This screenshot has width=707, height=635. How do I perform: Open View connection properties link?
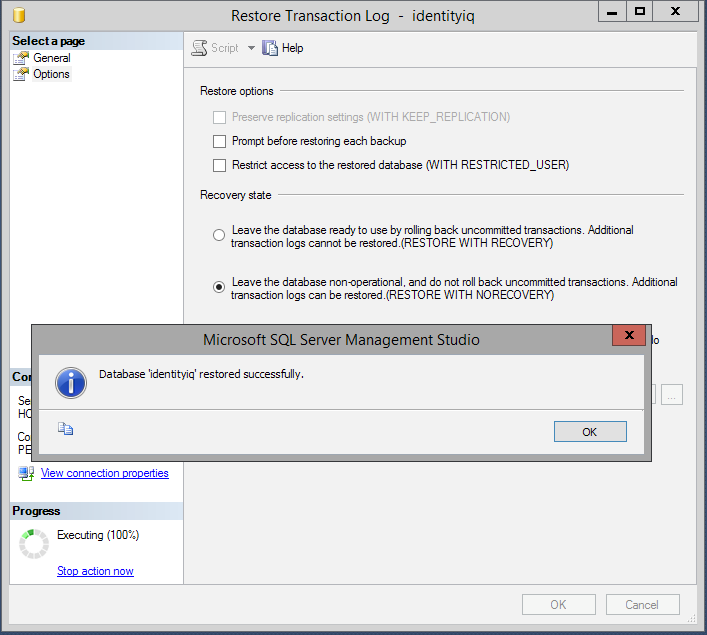coord(105,473)
